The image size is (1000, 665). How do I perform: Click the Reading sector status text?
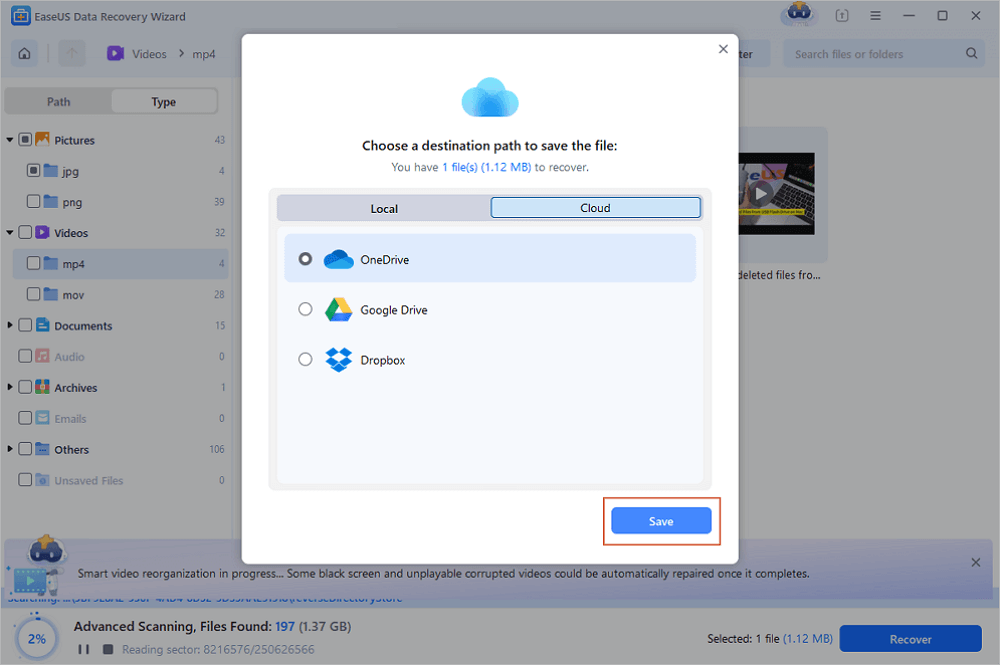point(218,649)
